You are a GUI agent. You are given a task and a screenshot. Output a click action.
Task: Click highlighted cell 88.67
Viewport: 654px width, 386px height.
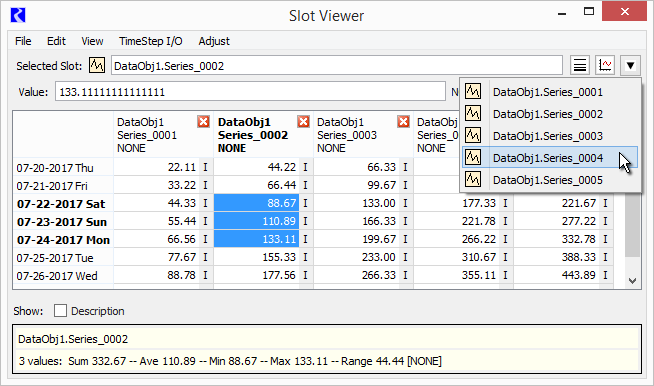click(x=257, y=203)
